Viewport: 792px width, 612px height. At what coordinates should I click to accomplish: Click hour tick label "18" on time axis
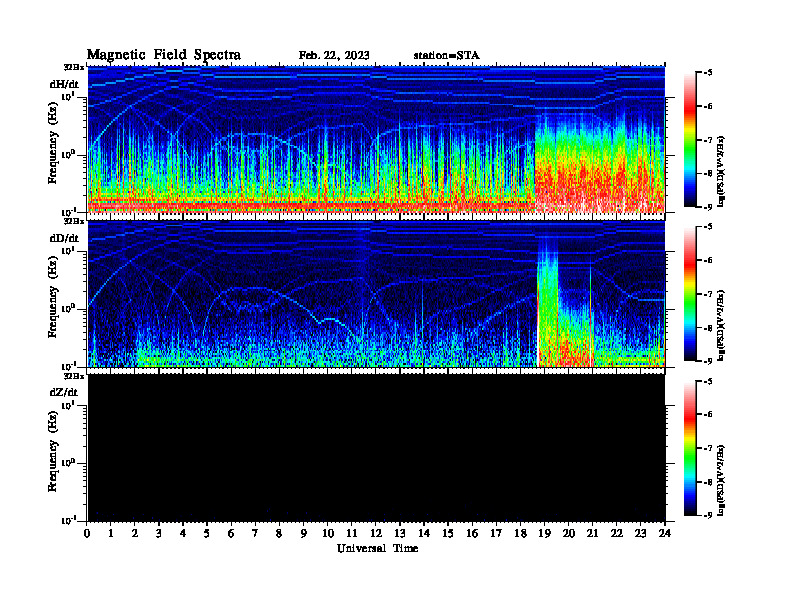click(520, 533)
